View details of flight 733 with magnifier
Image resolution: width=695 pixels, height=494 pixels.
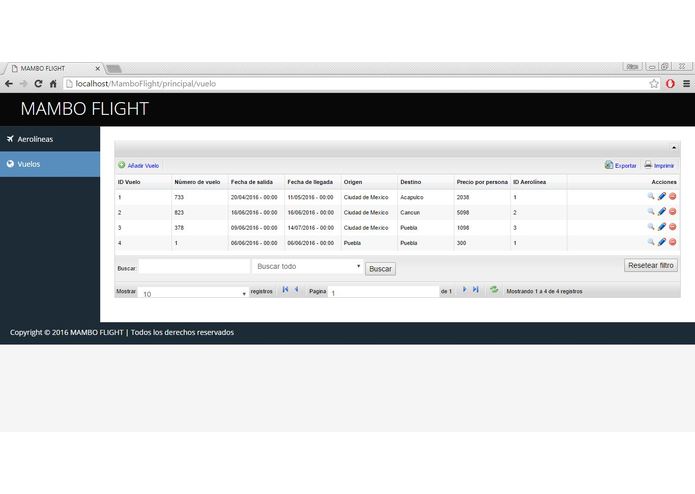pyautogui.click(x=651, y=196)
